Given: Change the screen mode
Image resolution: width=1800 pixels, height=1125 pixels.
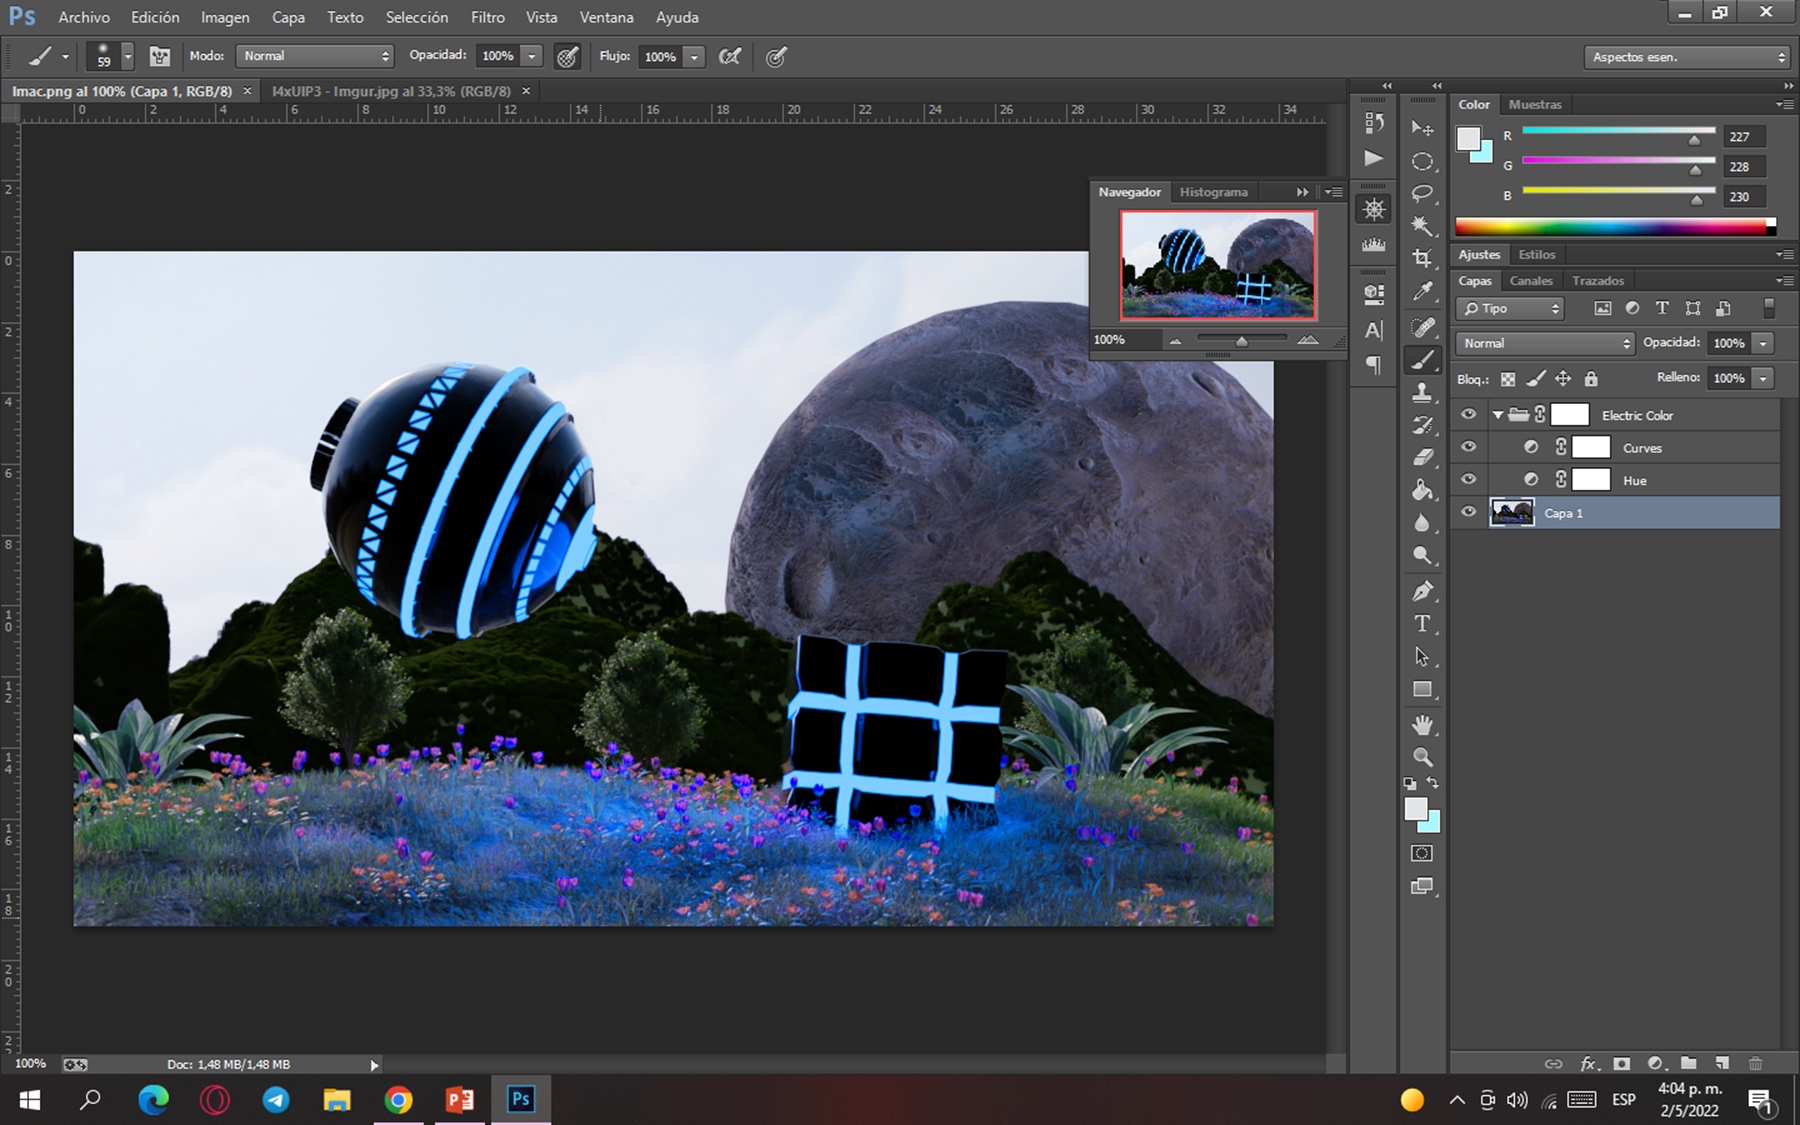Looking at the screenshot, I should coord(1422,886).
